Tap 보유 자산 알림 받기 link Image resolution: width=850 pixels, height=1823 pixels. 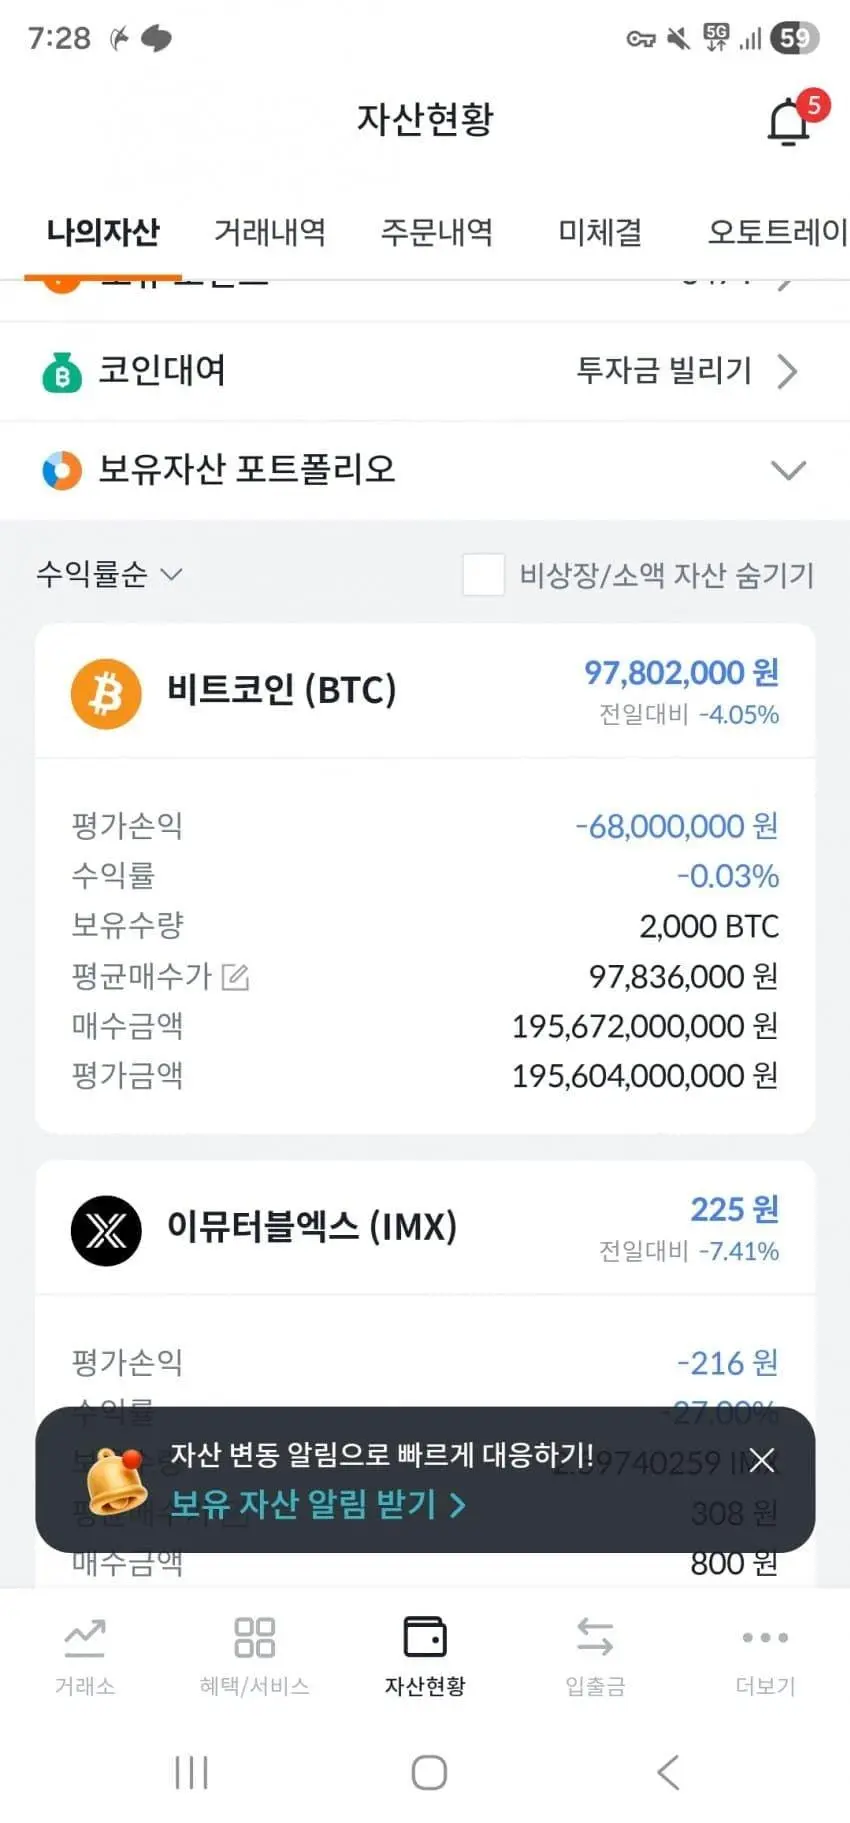pos(318,1504)
